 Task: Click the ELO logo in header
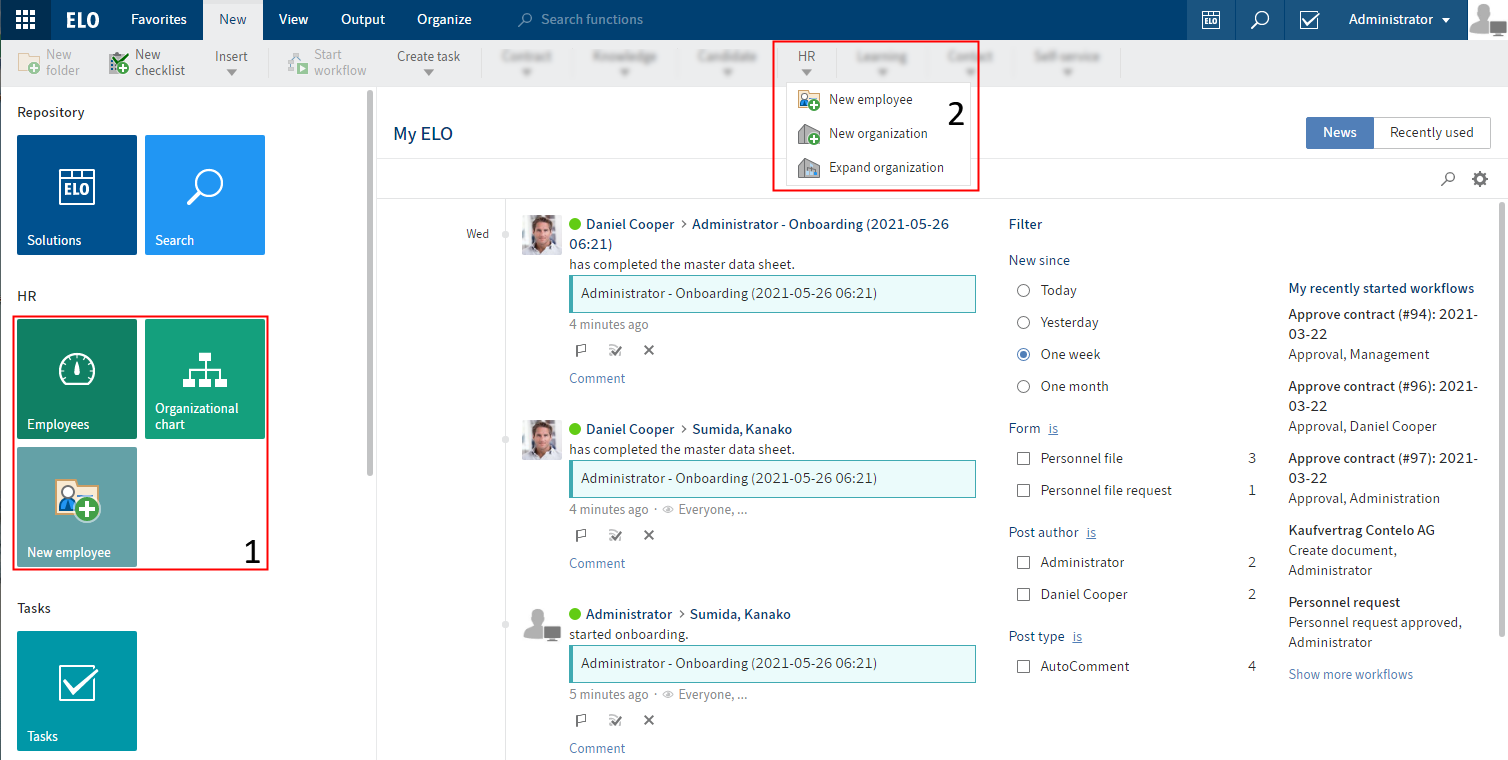click(x=82, y=20)
